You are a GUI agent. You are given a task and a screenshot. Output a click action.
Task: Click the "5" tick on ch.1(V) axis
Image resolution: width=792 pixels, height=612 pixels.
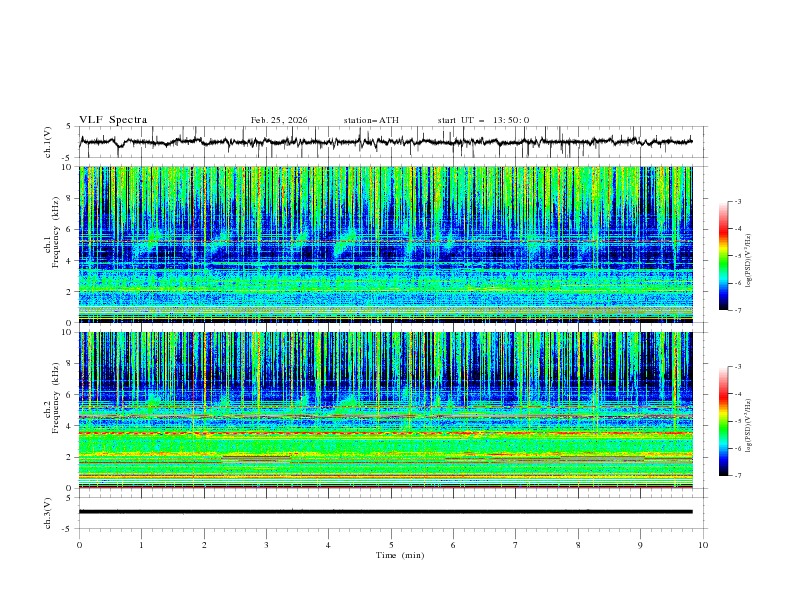(69, 127)
